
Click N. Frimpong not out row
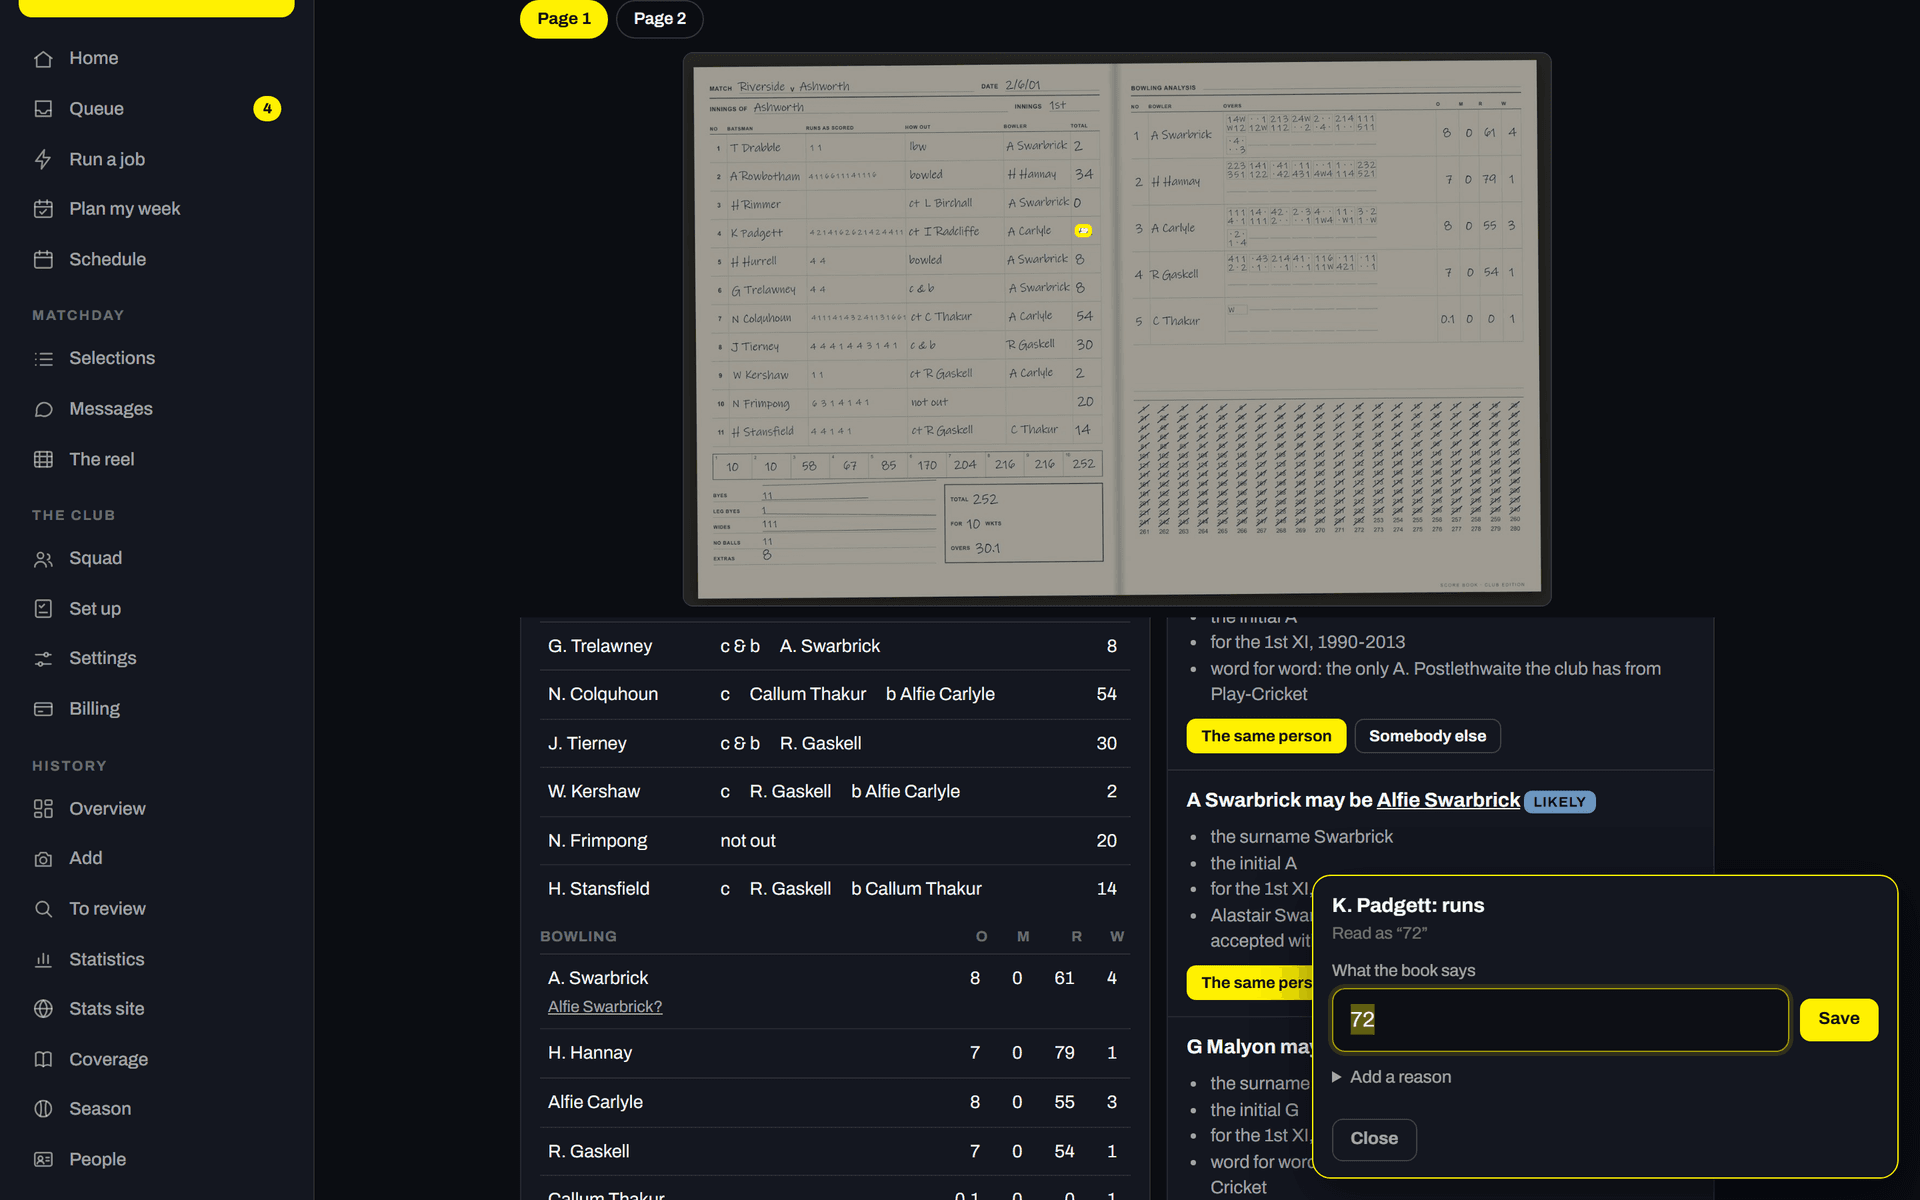point(835,841)
